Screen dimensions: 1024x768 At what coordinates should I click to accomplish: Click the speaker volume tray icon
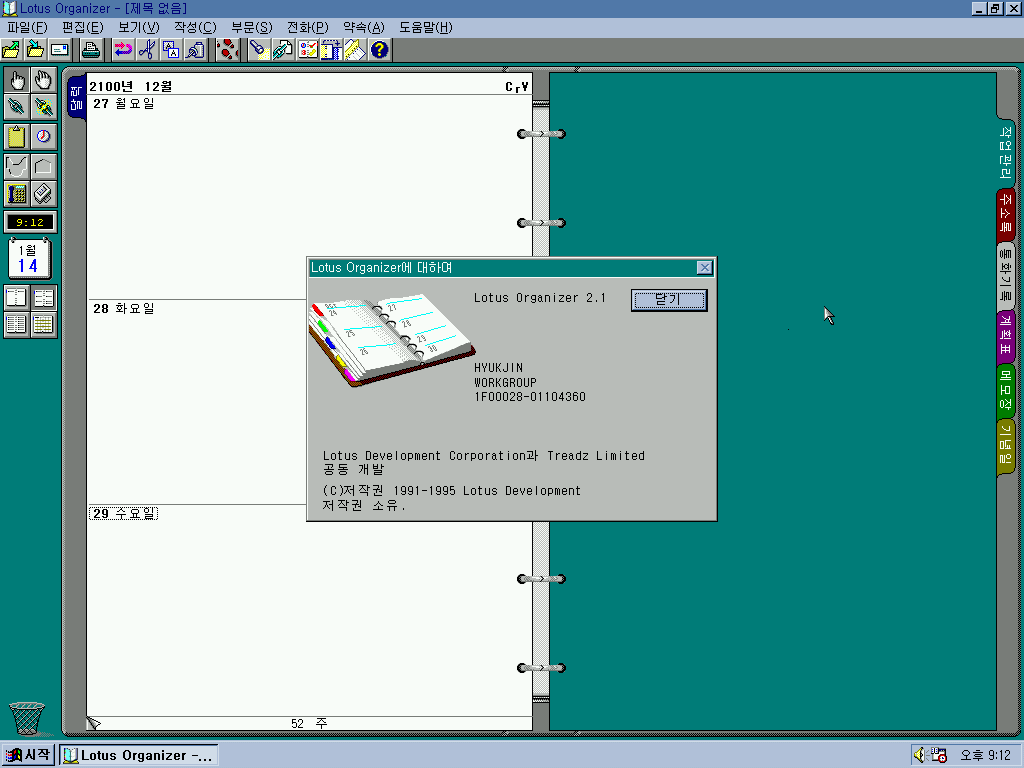click(x=920, y=755)
